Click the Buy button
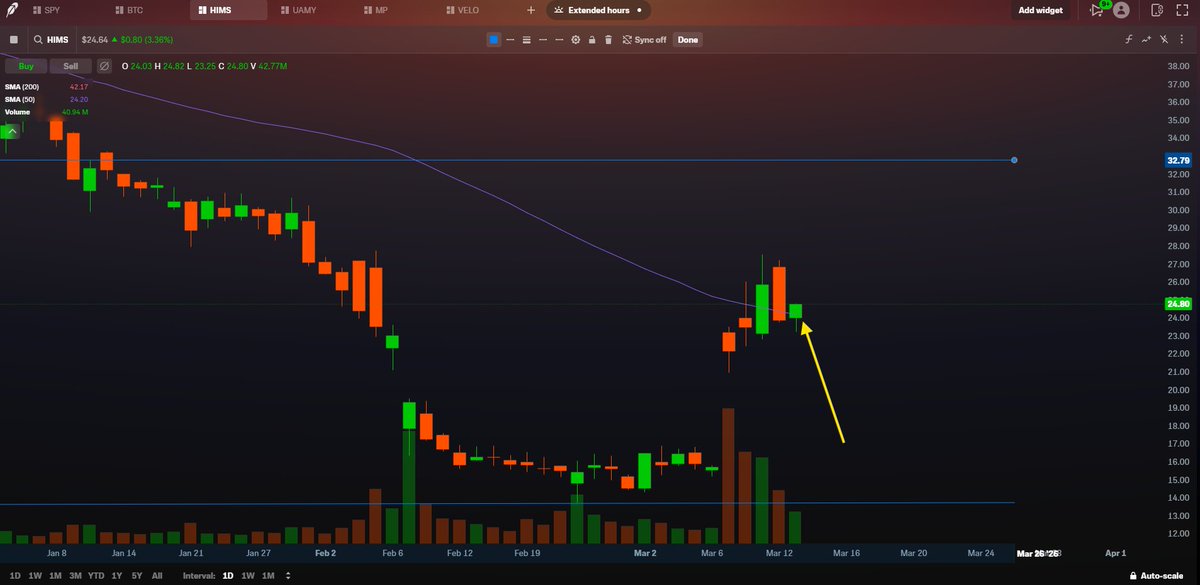Image resolution: width=1200 pixels, height=585 pixels. 26,66
